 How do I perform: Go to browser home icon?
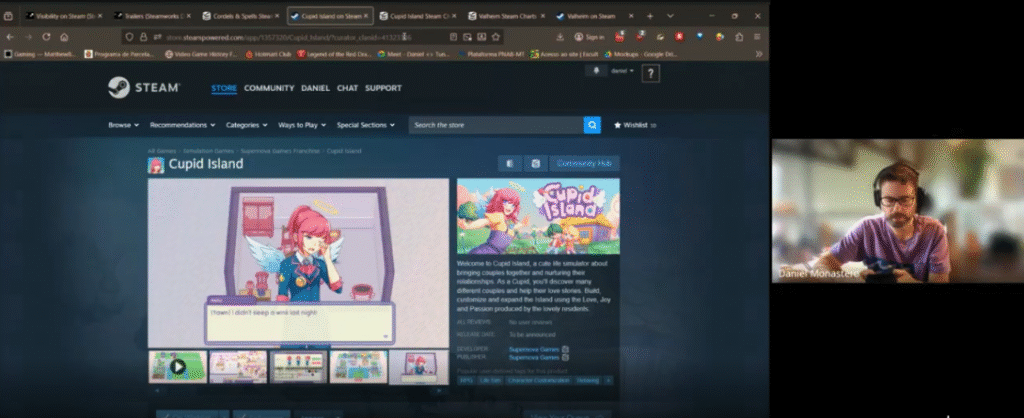pos(64,36)
